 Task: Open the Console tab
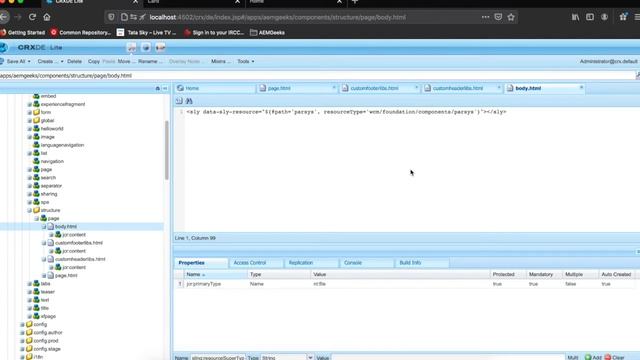pos(366,263)
